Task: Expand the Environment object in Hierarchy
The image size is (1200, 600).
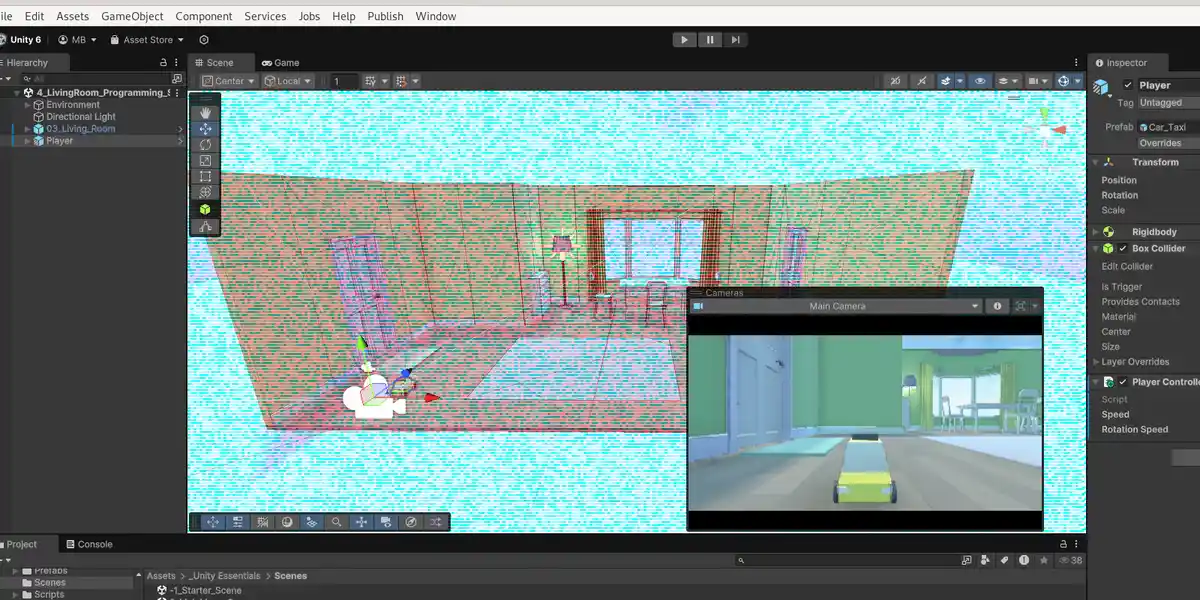Action: pyautogui.click(x=27, y=105)
